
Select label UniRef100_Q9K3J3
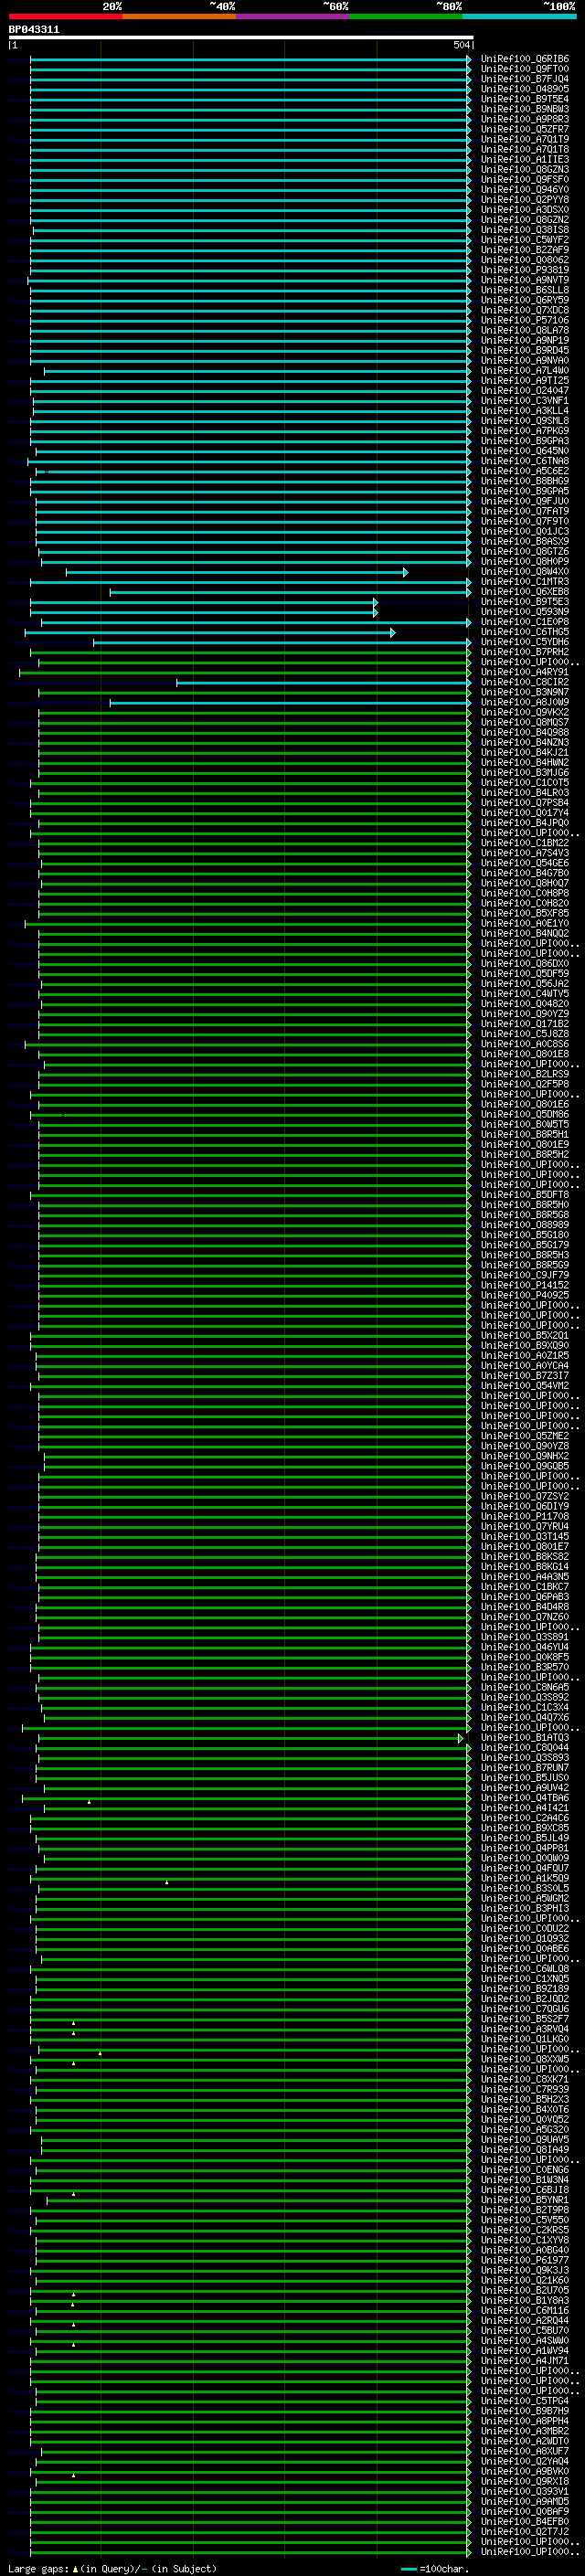coord(525,2270)
